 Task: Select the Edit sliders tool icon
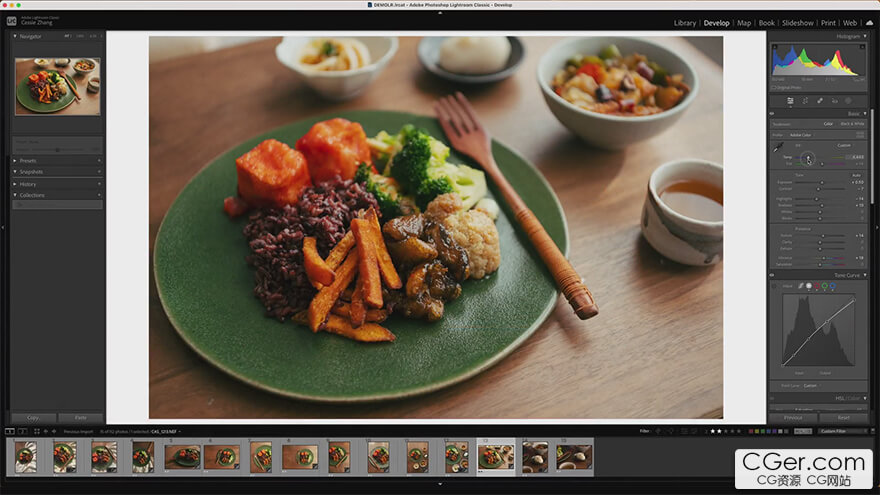[x=790, y=100]
